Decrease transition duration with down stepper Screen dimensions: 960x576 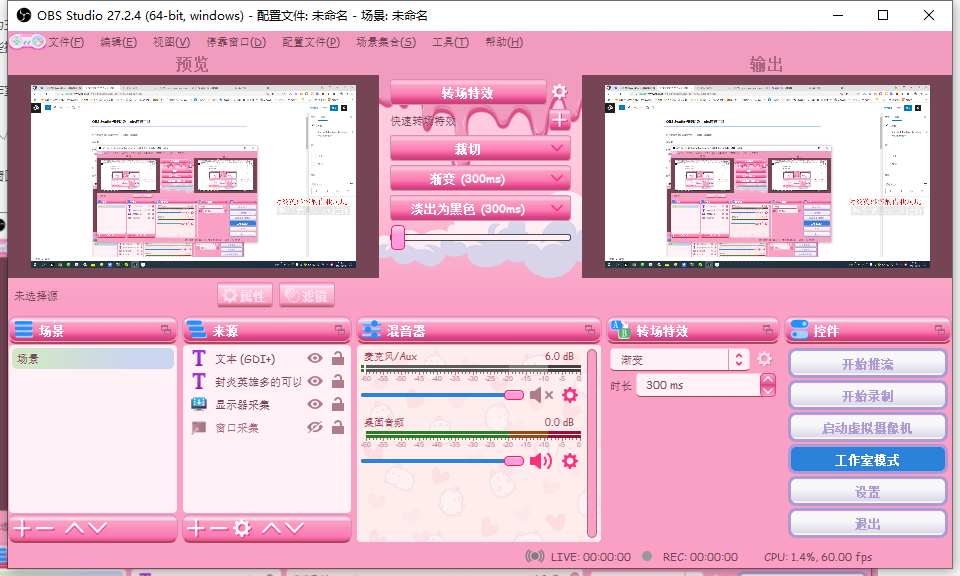click(768, 391)
